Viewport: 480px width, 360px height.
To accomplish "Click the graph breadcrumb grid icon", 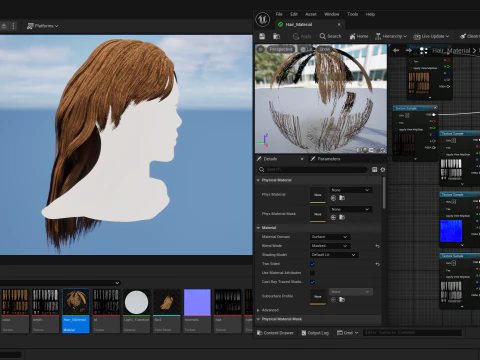I will (423, 51).
